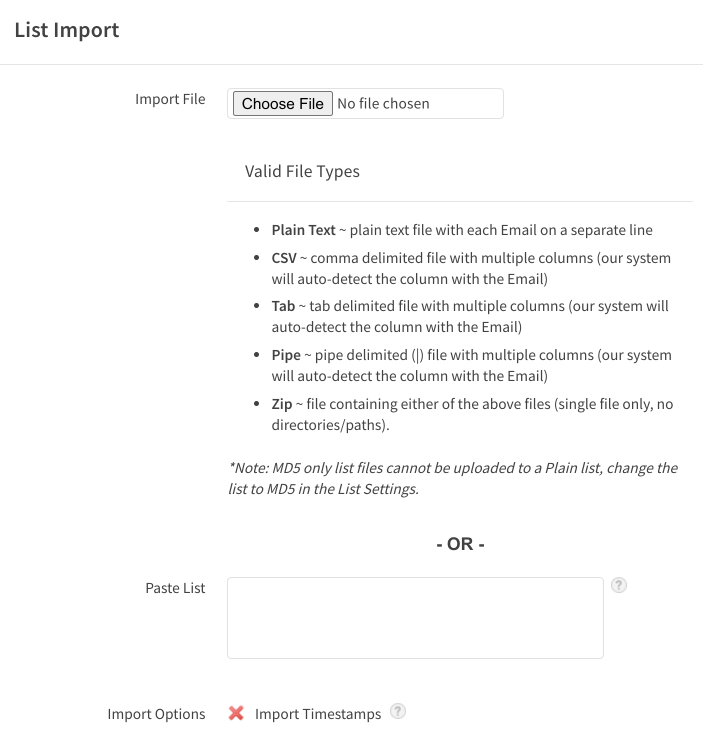Click the bold Zip file type entry
Viewport: 703px width, 743px height.
click(x=282, y=404)
